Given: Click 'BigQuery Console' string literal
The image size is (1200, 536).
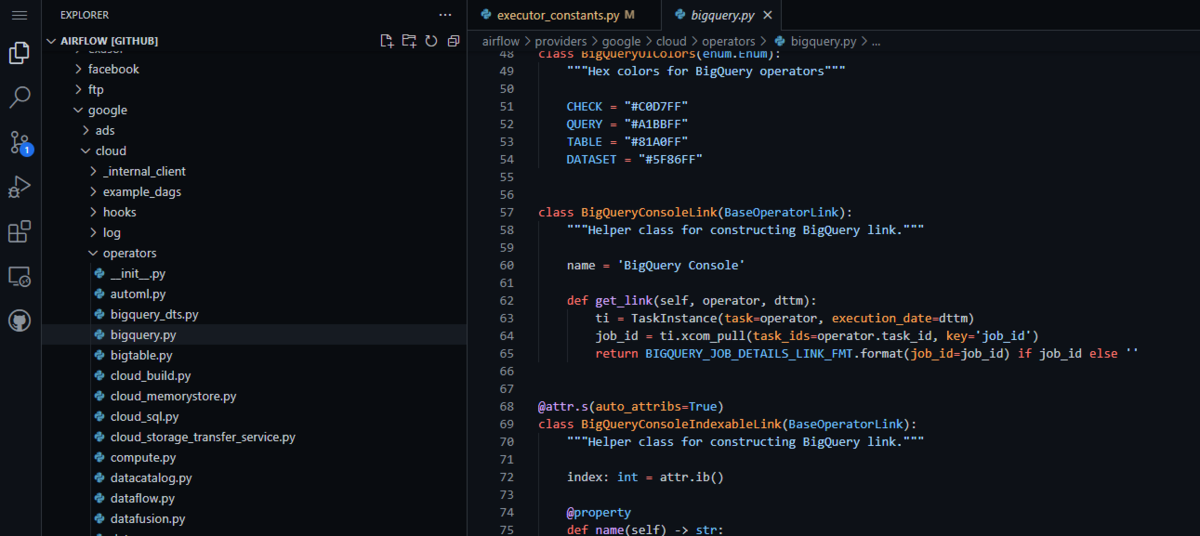Looking at the screenshot, I should point(681,265).
